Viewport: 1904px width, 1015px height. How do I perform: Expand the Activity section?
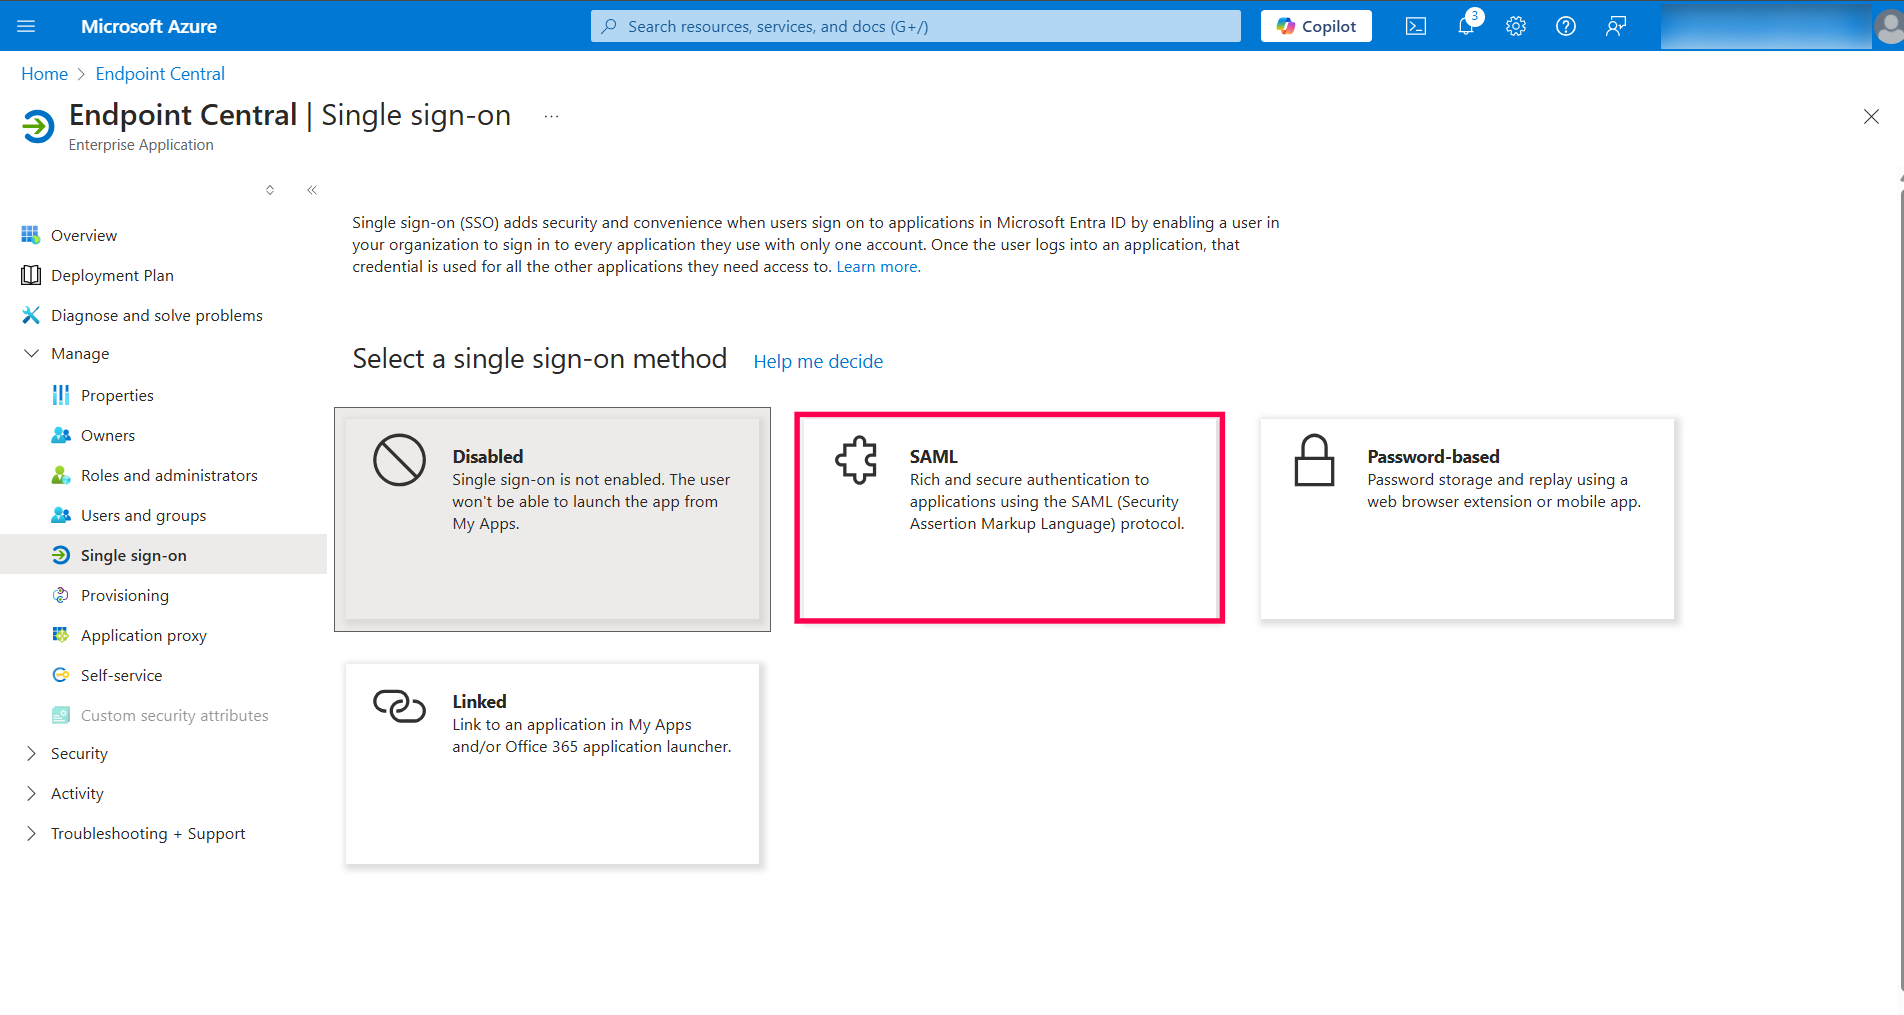click(x=32, y=794)
